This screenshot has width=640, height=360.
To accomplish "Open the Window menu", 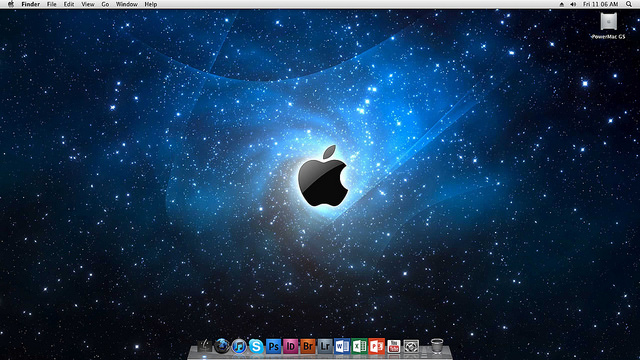I will point(127,4).
